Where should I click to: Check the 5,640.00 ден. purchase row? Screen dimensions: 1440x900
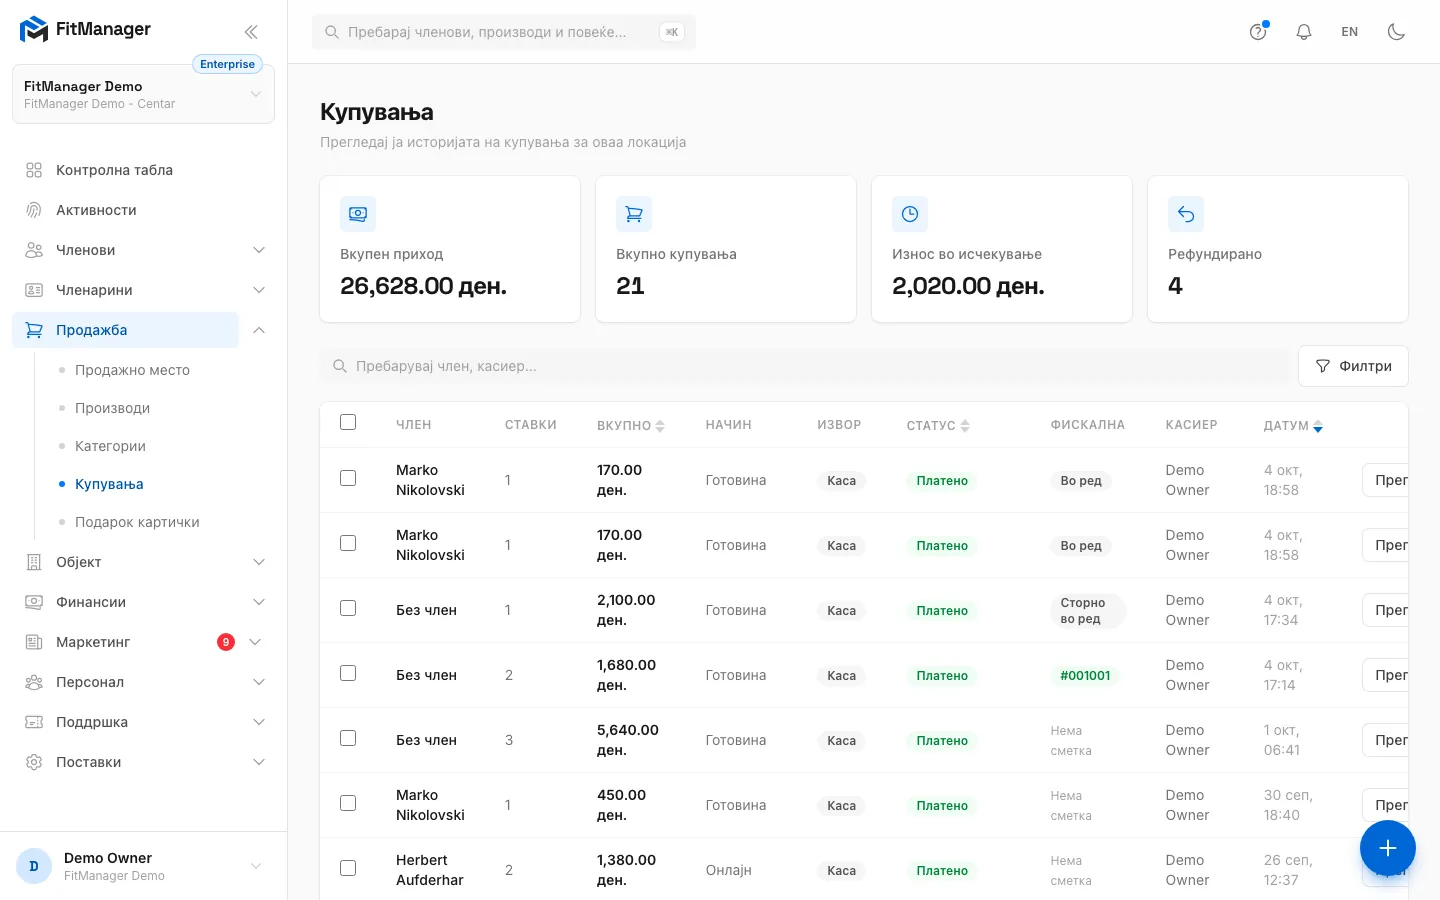348,738
